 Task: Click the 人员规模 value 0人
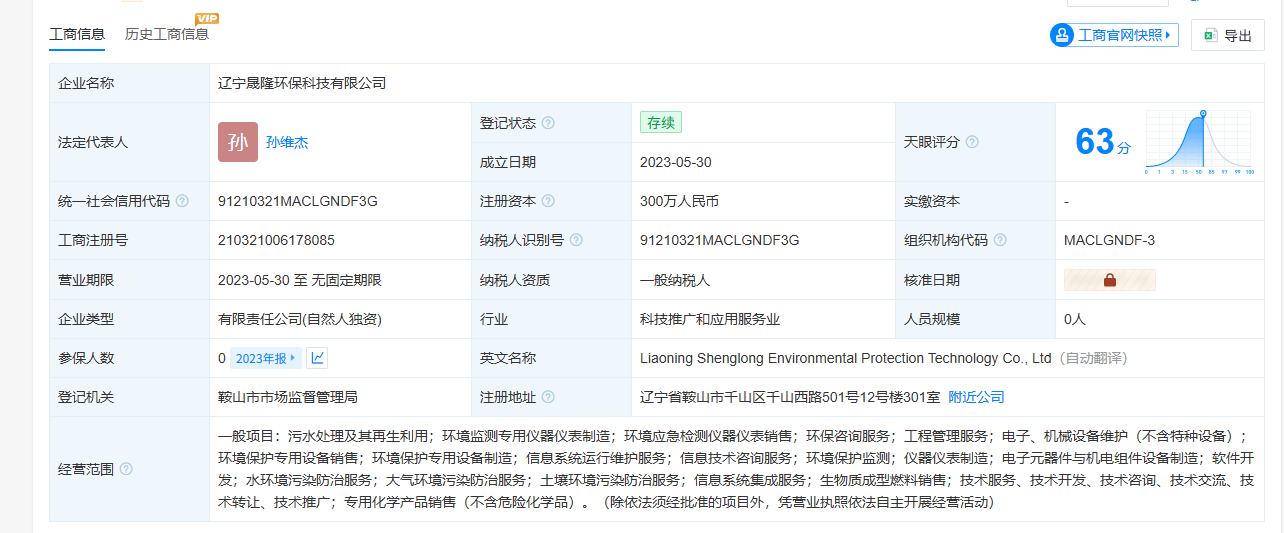[1075, 319]
